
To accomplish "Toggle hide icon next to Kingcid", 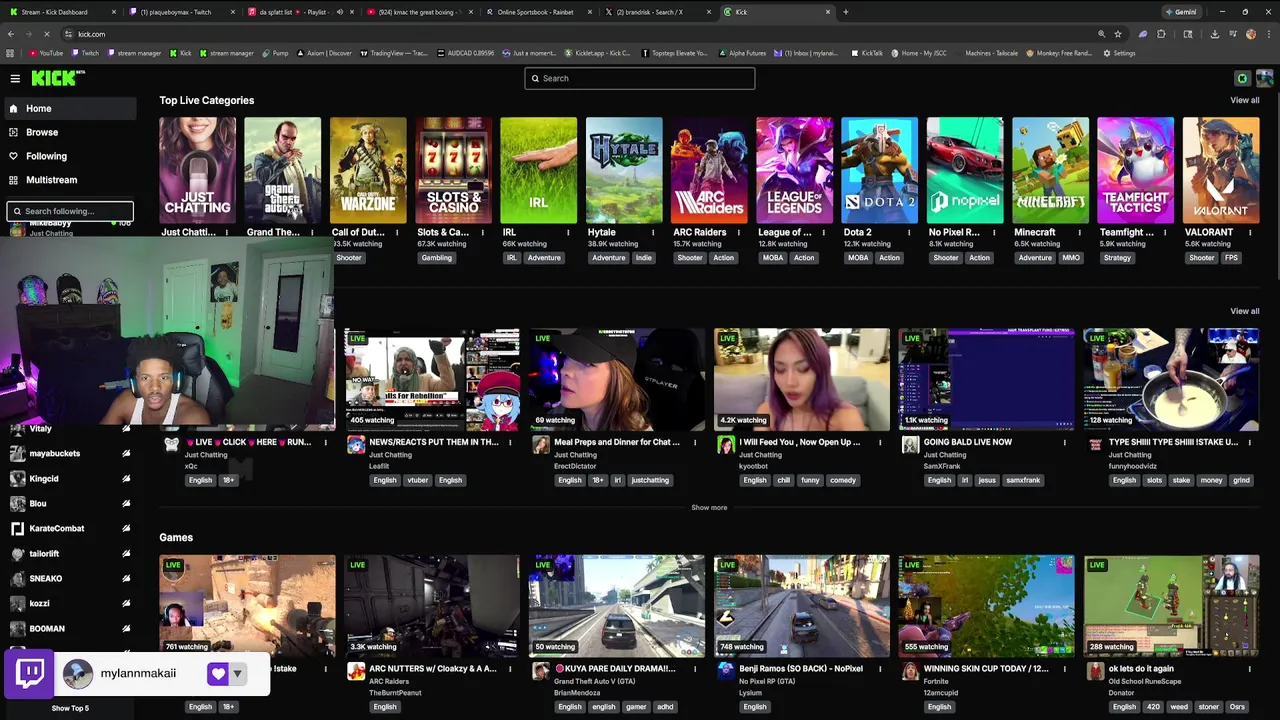I will click(126, 478).
